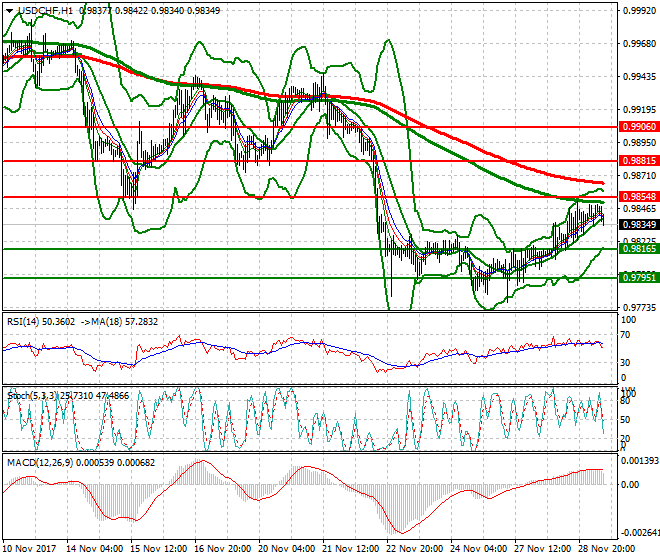
Task: Click the 0.001393 MACD scale value
Action: 638,460
